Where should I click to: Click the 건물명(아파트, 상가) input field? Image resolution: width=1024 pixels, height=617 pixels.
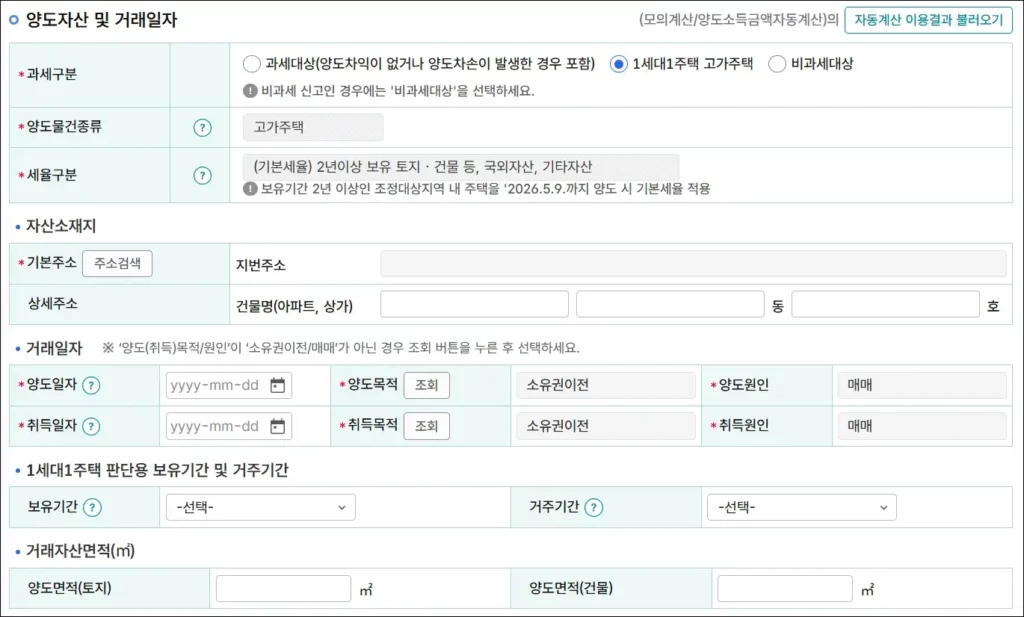[x=474, y=304]
